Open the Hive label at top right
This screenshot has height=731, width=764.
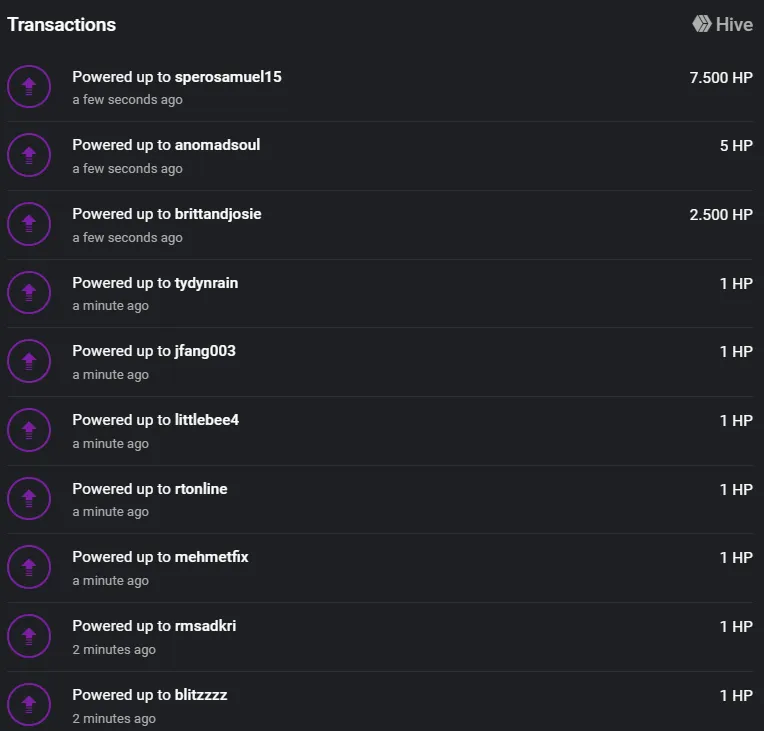(734, 24)
